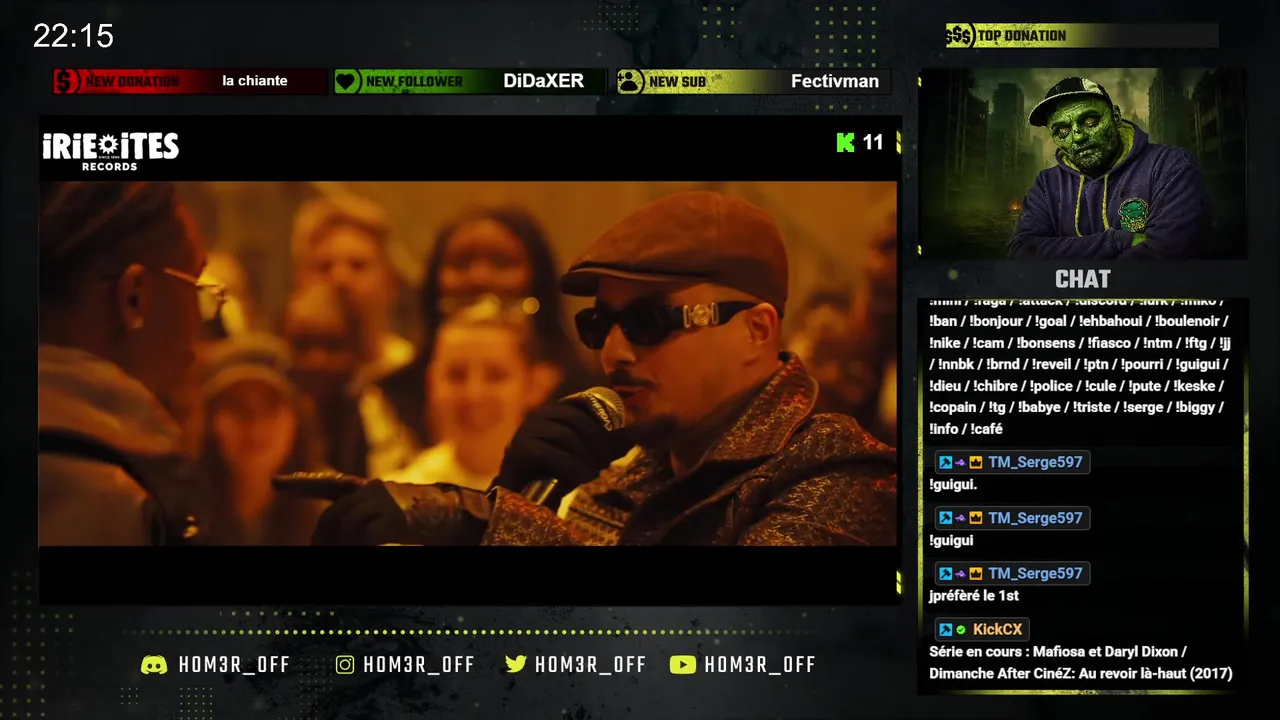This screenshot has width=1280, height=720.
Task: Click the yellow New Sub people icon
Action: 630,81
